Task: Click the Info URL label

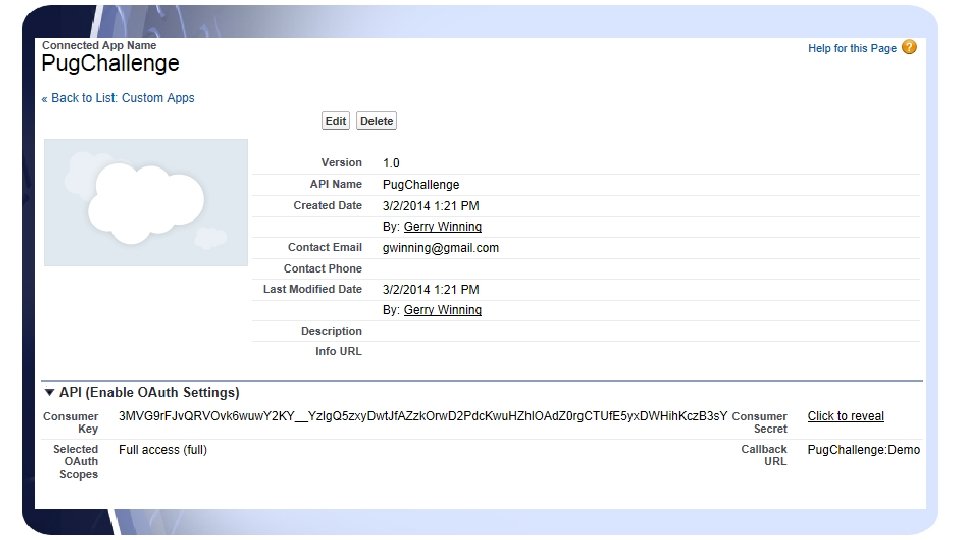Action: point(338,351)
